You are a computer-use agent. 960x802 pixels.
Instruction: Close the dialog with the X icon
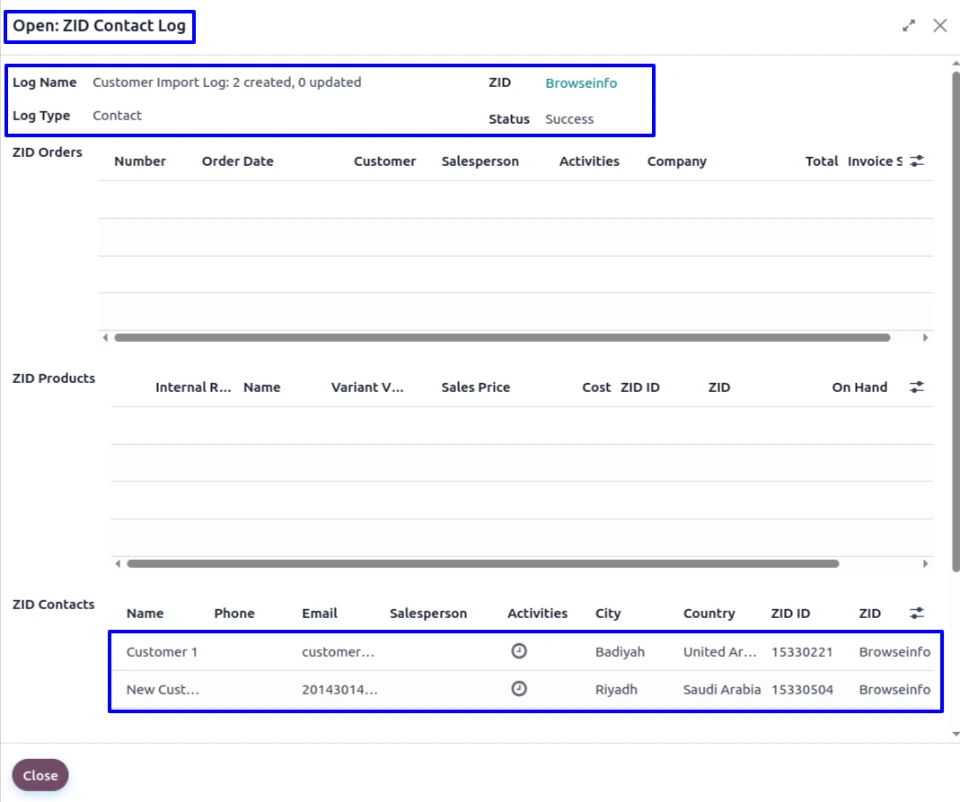tap(940, 26)
